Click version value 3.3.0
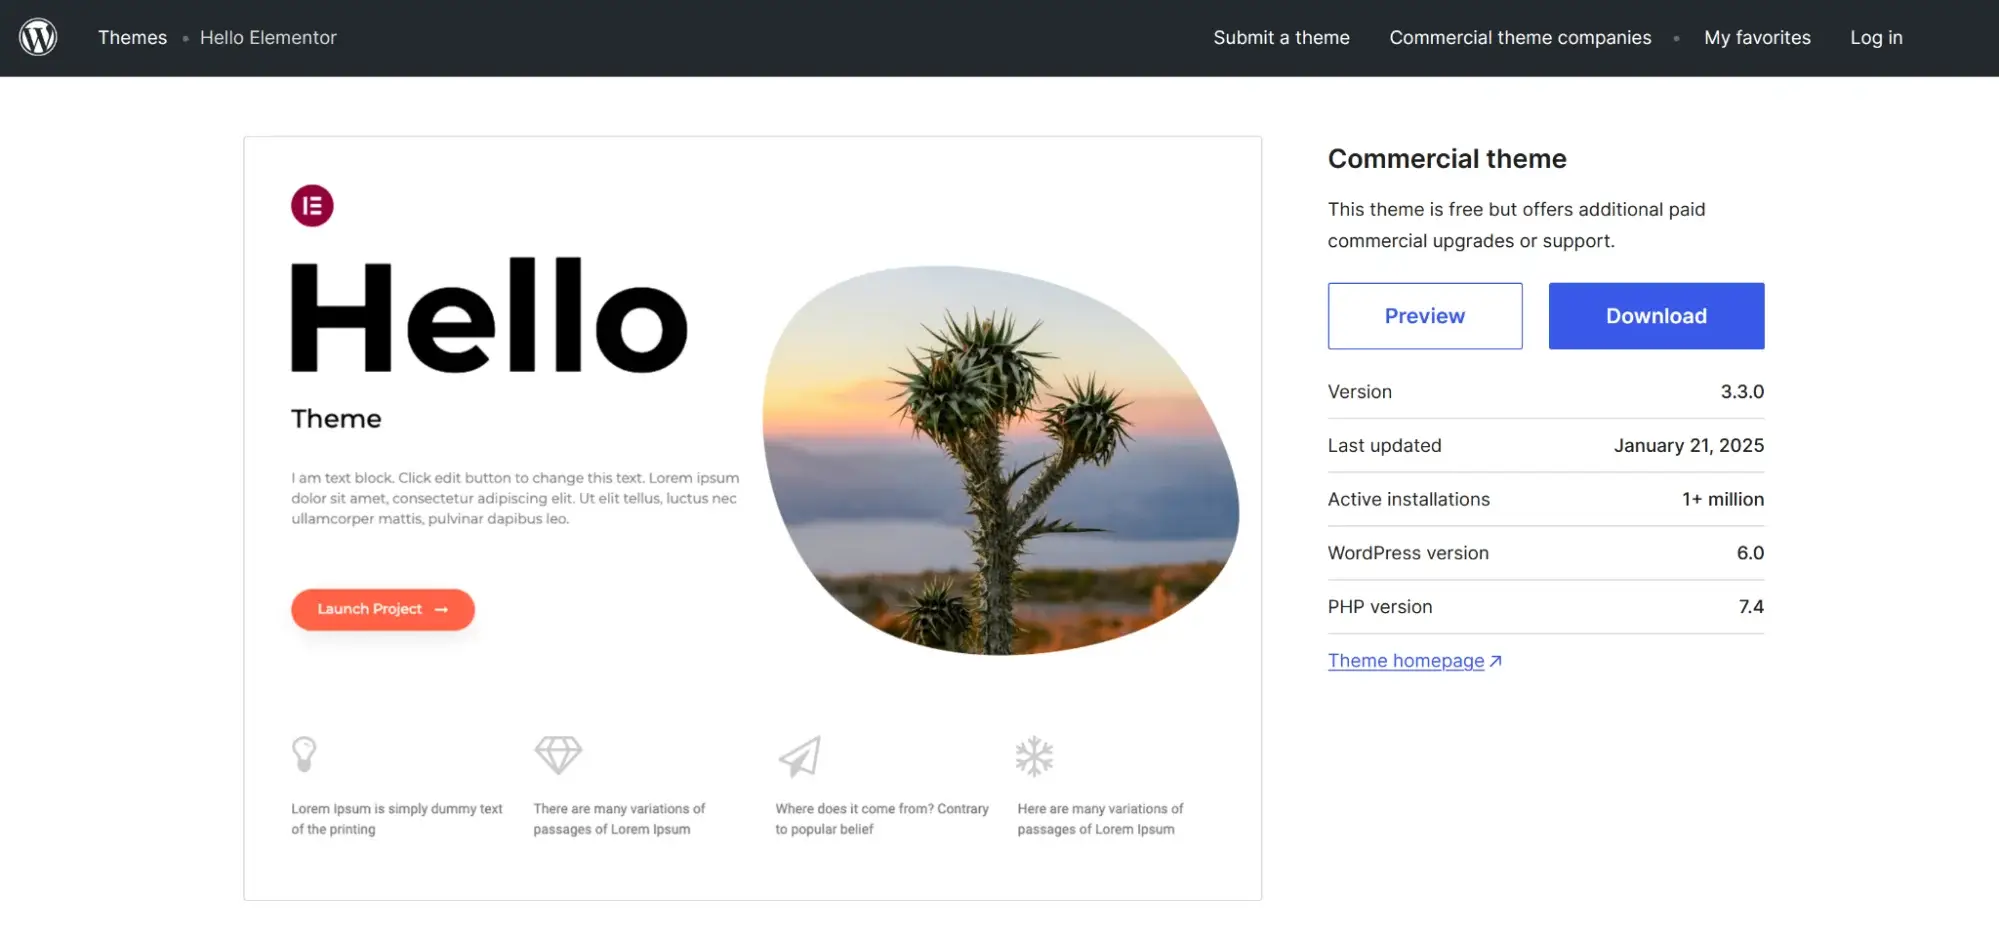This screenshot has width=1999, height=931. (1742, 392)
